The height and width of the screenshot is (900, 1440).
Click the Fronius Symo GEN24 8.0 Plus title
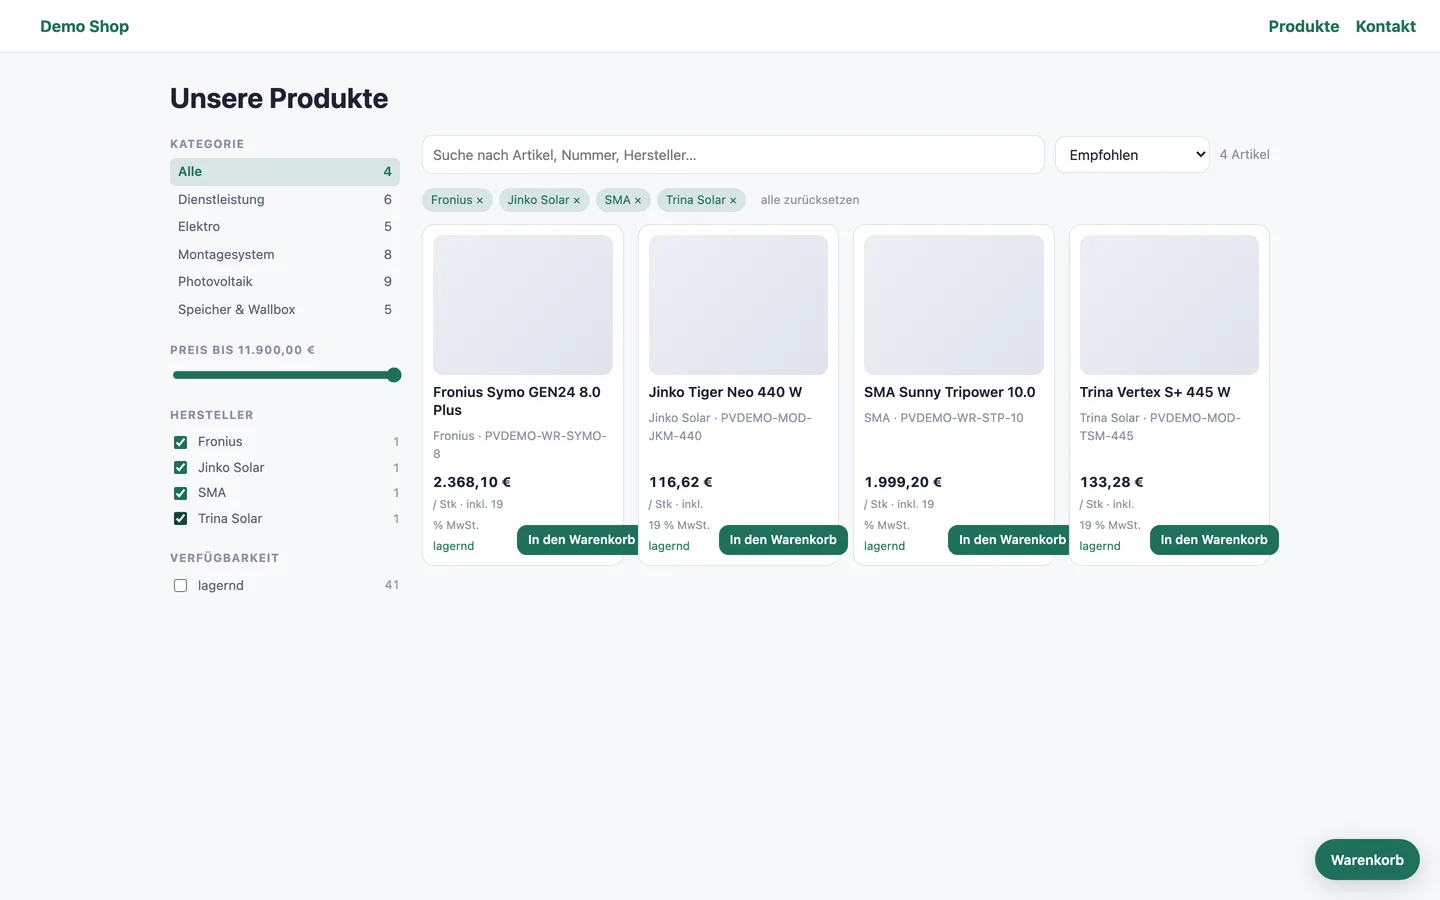click(x=517, y=401)
